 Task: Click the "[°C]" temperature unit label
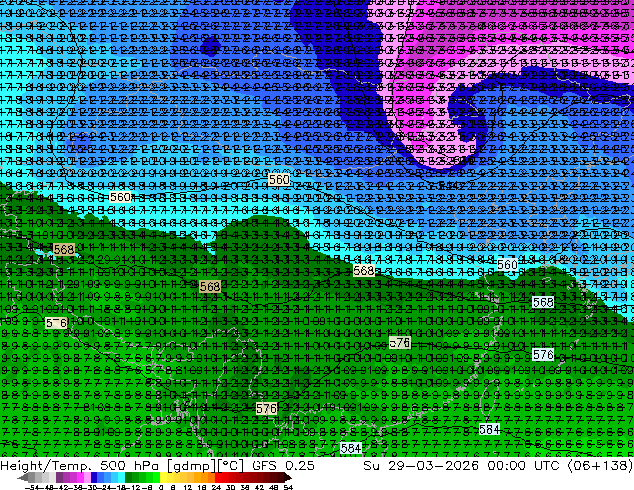pyautogui.click(x=230, y=465)
